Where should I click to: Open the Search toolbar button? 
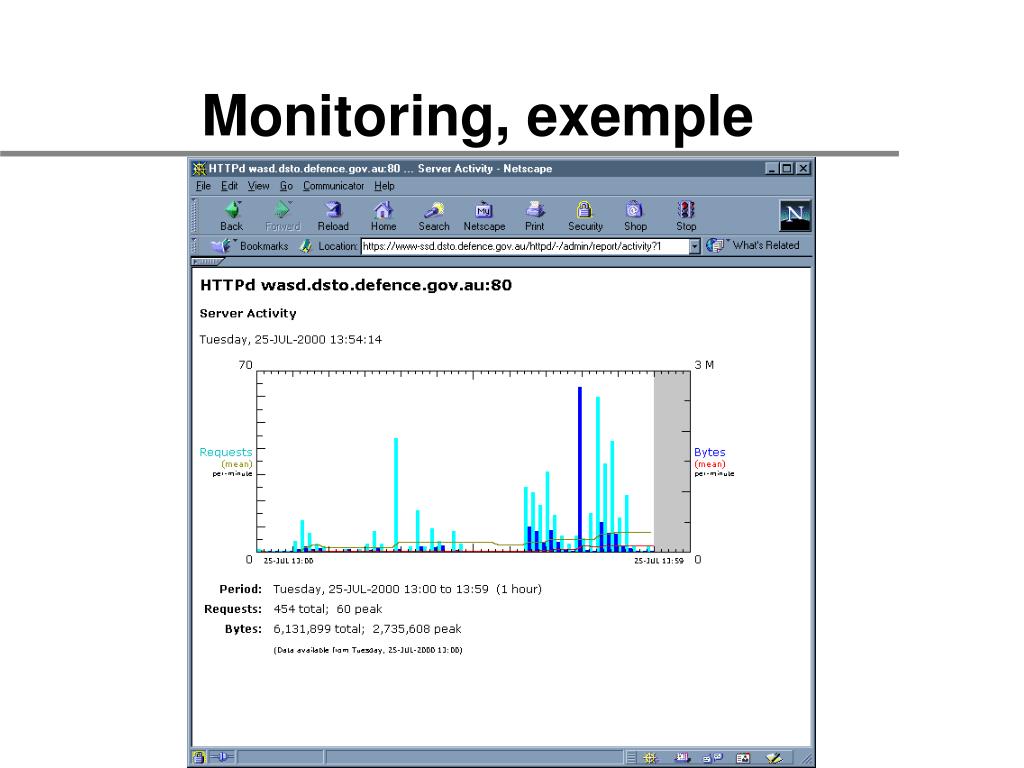point(434,216)
